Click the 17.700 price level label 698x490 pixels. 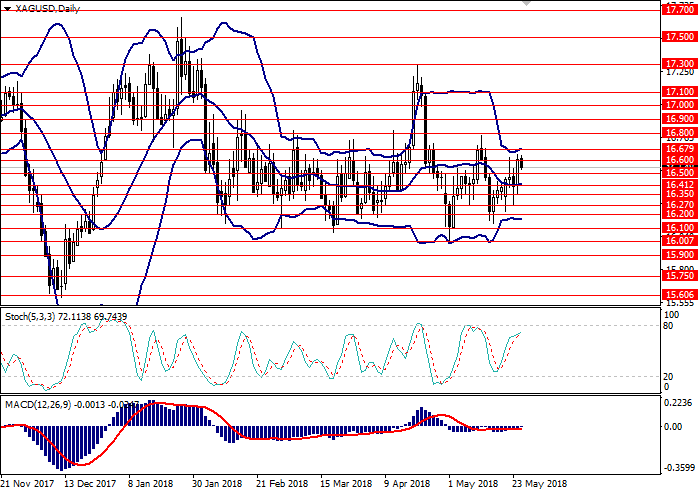(679, 10)
